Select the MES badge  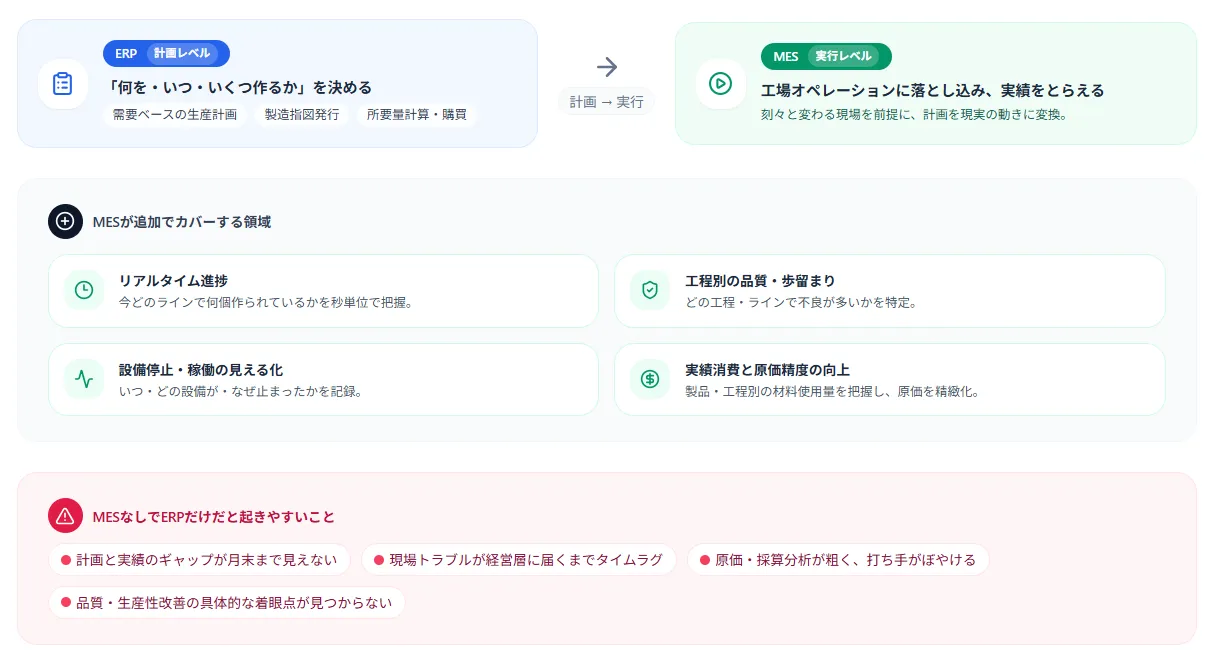pyautogui.click(x=785, y=57)
